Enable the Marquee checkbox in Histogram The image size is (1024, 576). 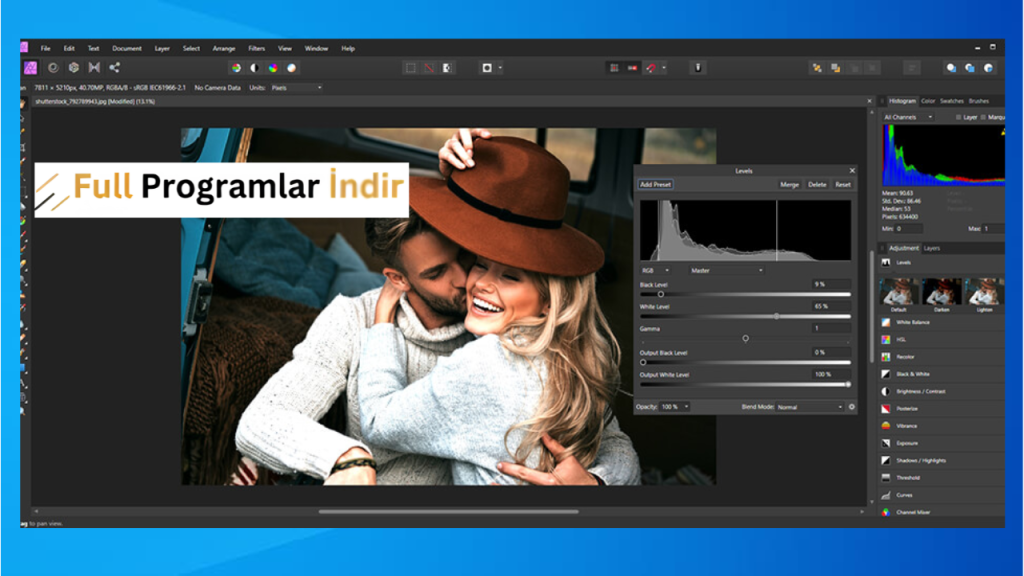point(984,118)
